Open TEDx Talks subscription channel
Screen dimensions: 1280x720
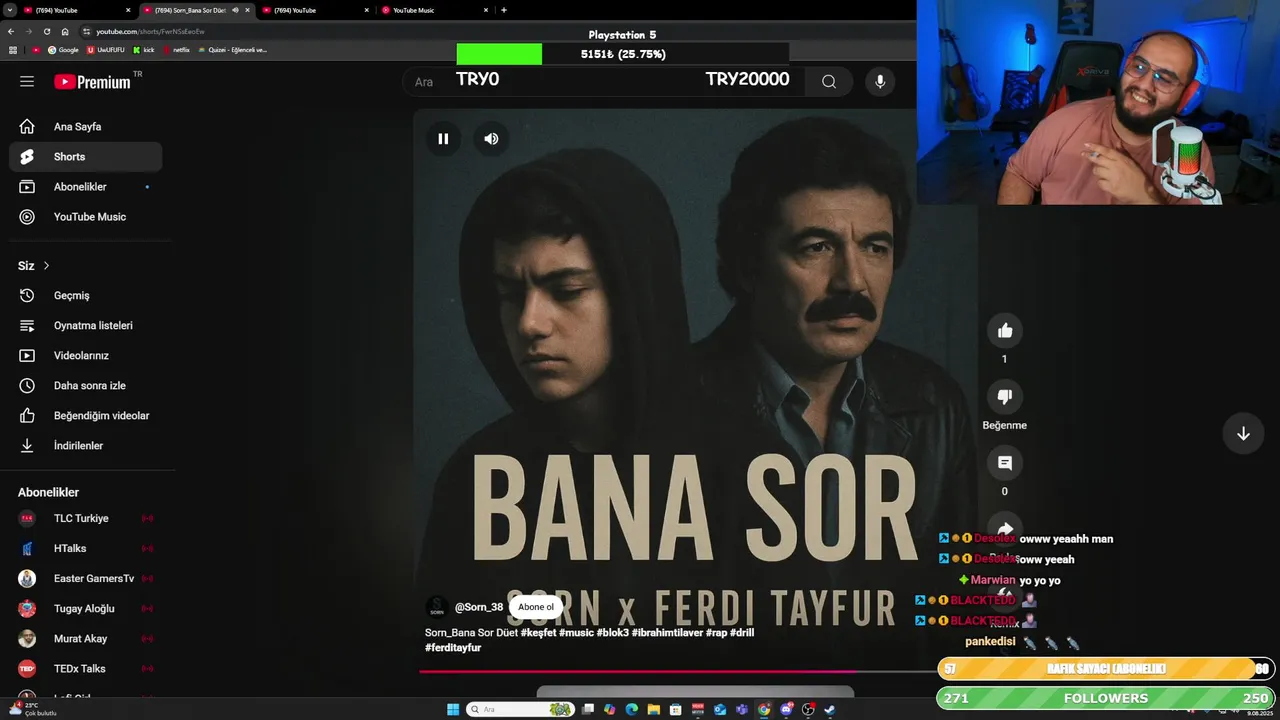(86, 669)
